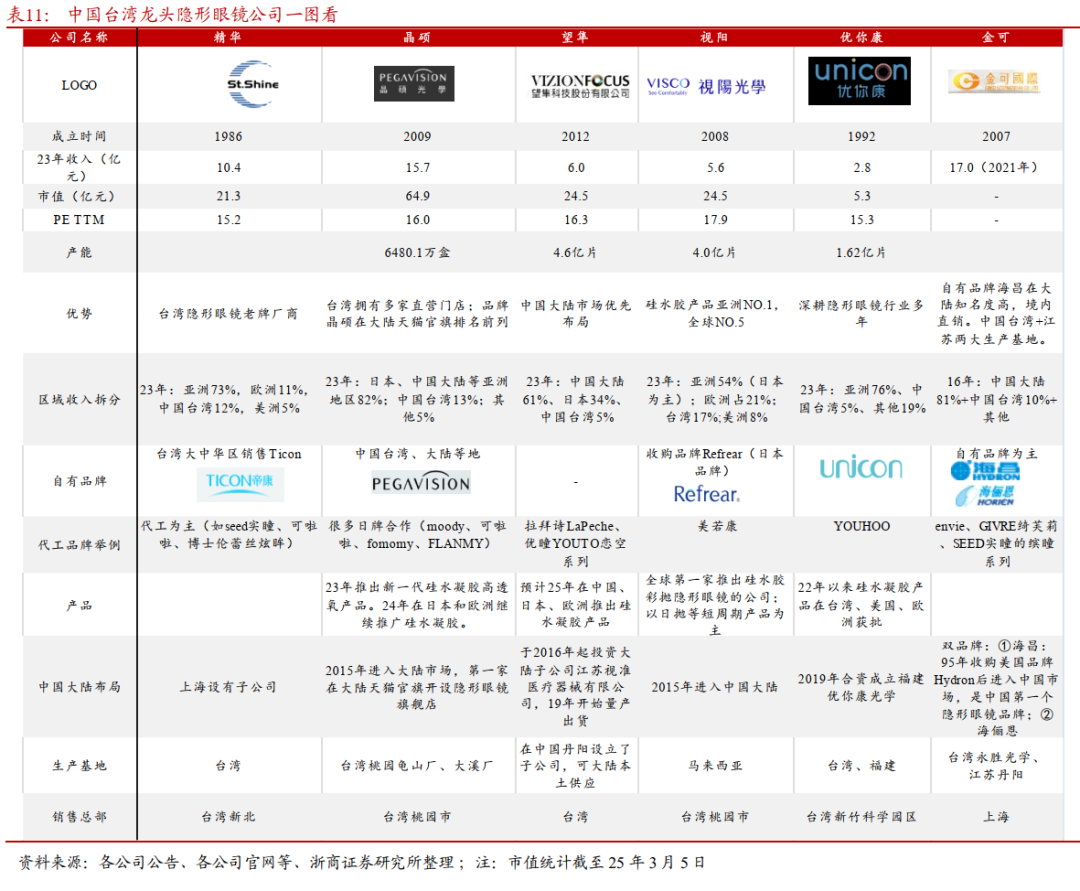Click the capacity value 6480.1万盒
The width and height of the screenshot is (1080, 891).
click(x=417, y=253)
